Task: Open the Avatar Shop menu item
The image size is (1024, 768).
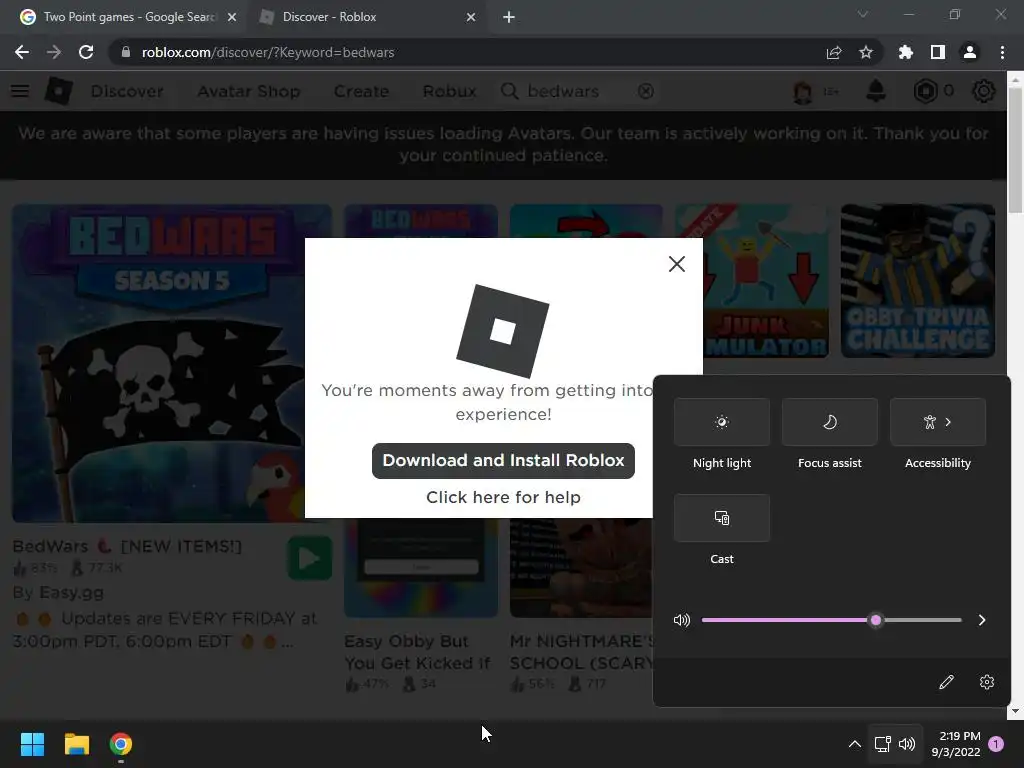Action: 248,91
